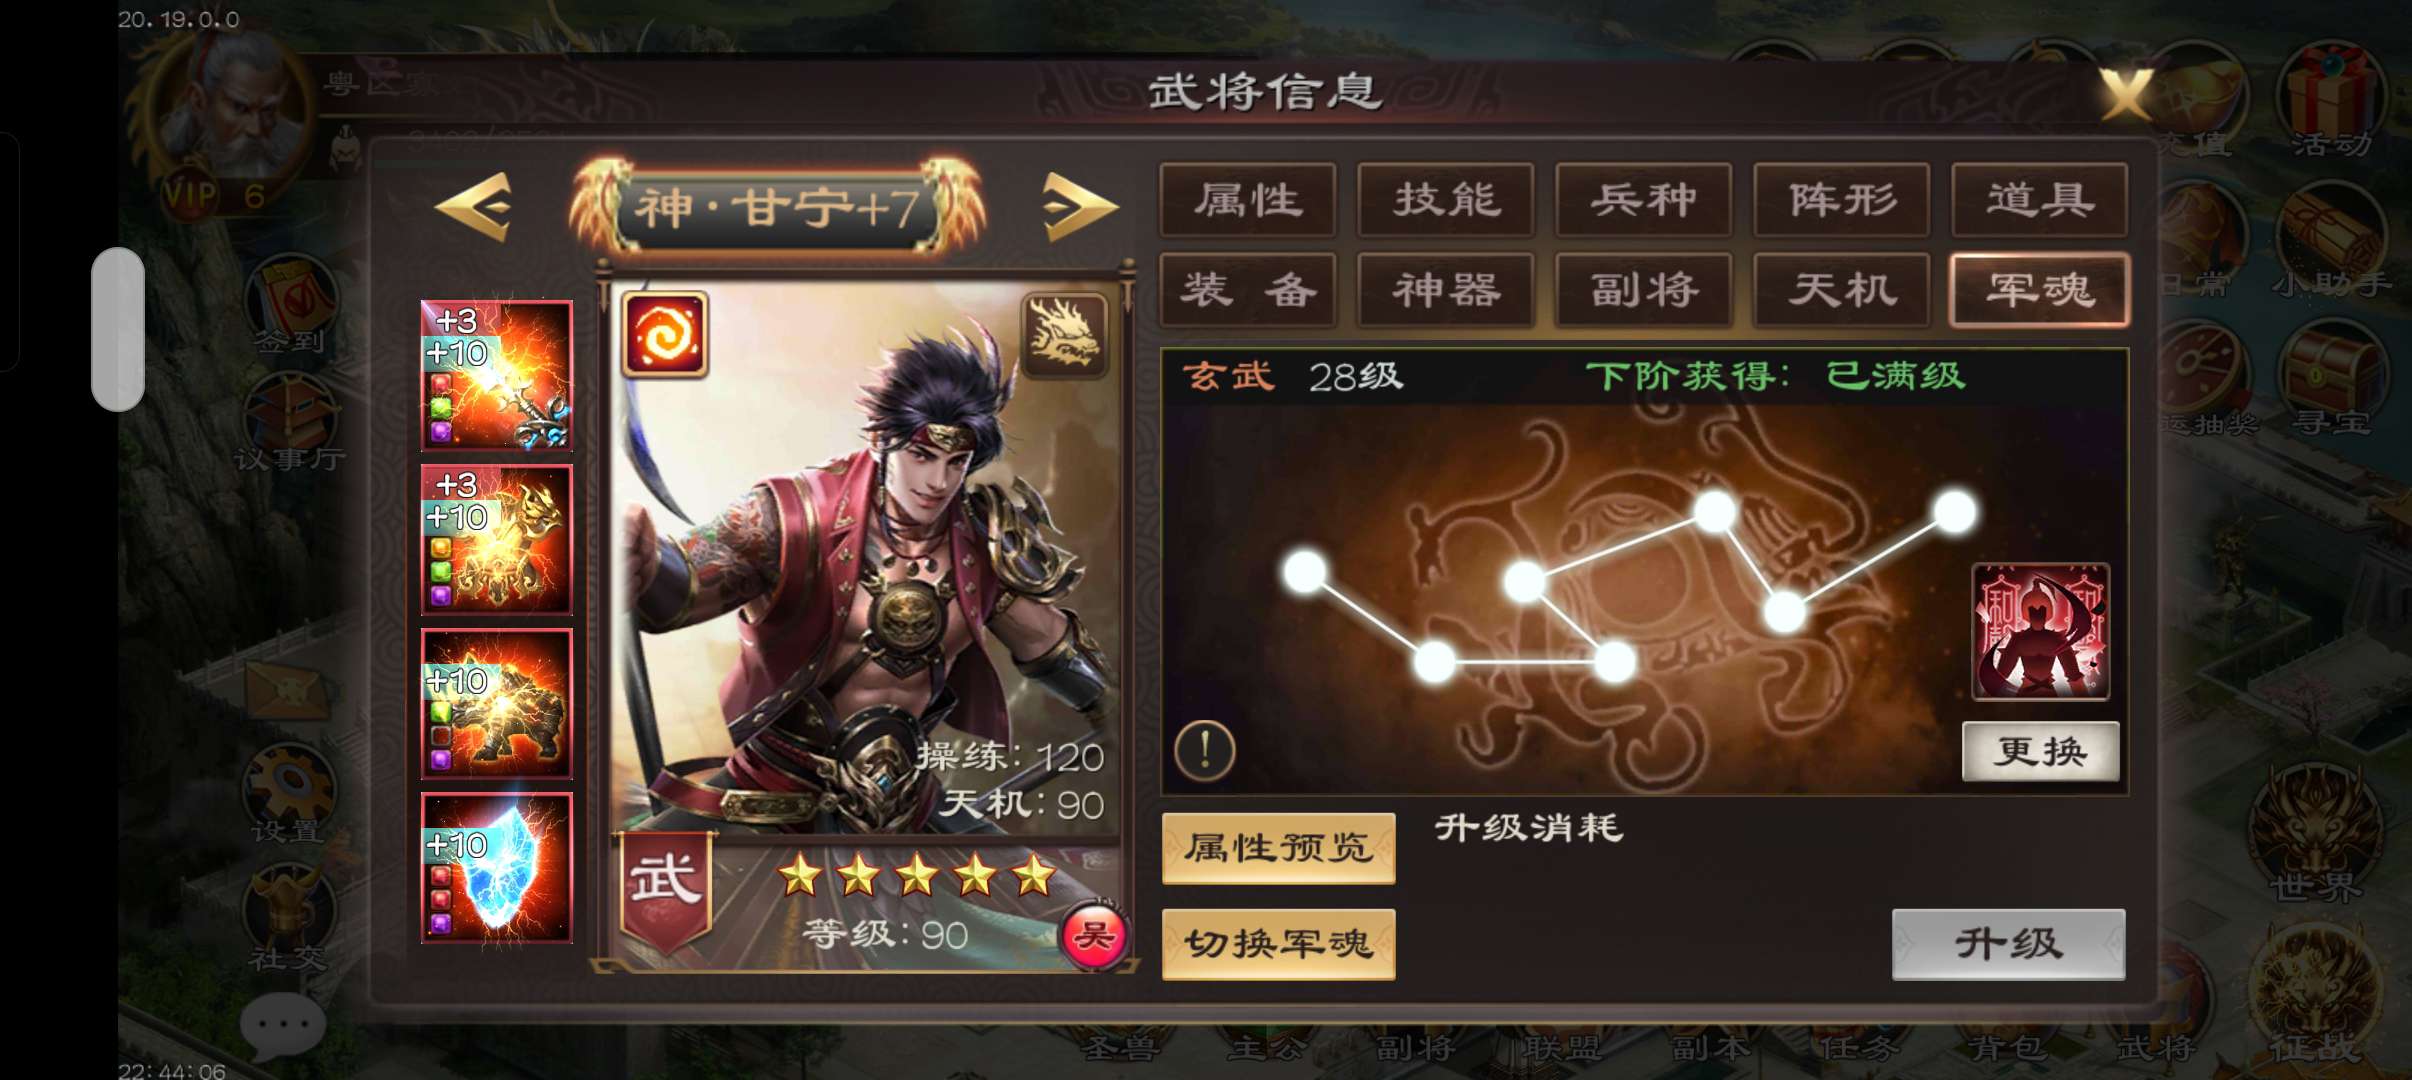Click the 属性预览 button
The image size is (2412, 1080).
(x=1278, y=848)
